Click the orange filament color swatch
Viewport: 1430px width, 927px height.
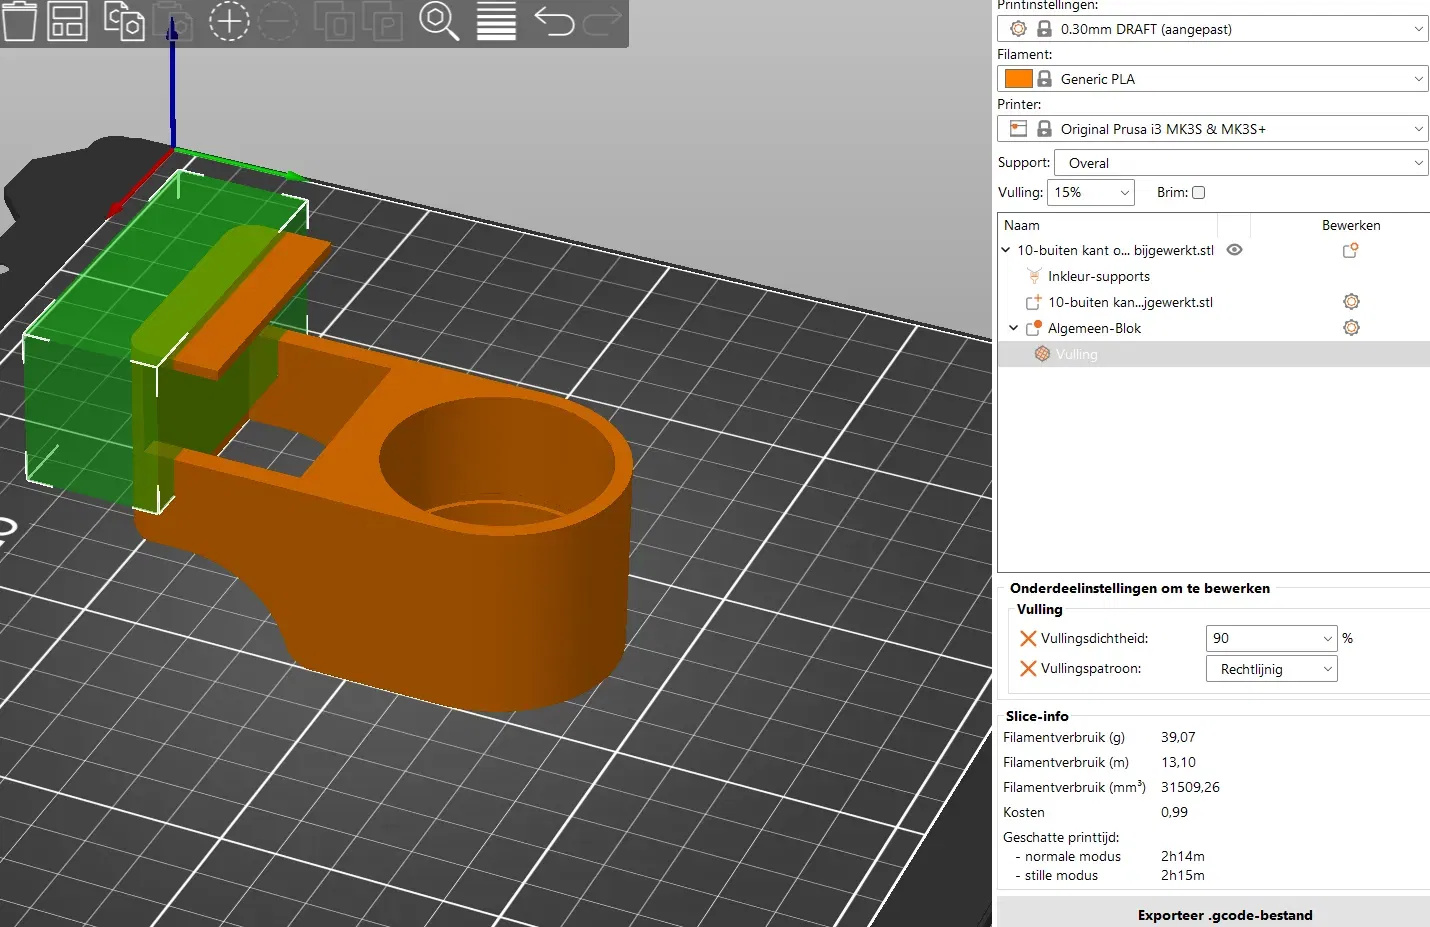point(1018,79)
